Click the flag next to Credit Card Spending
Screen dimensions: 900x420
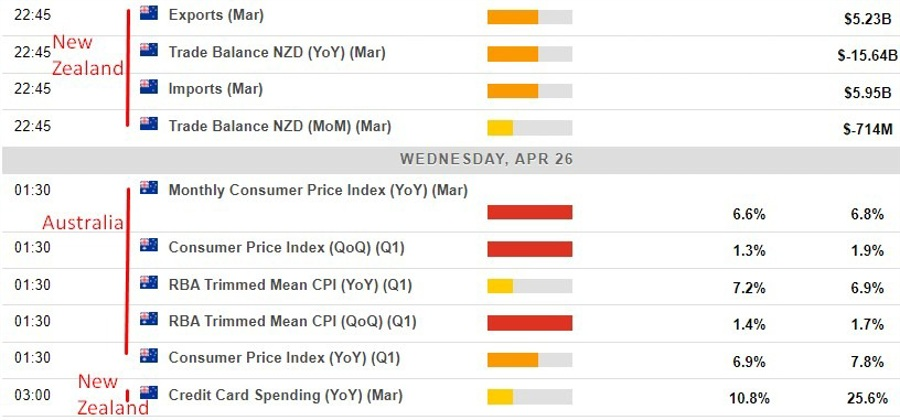coord(149,393)
